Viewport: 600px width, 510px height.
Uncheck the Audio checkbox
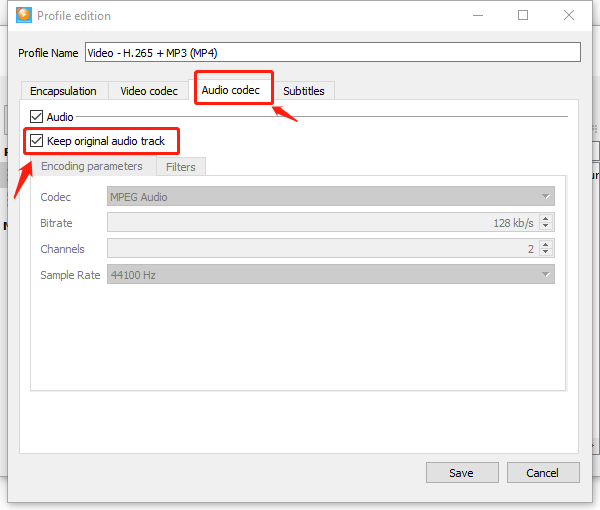tap(37, 117)
